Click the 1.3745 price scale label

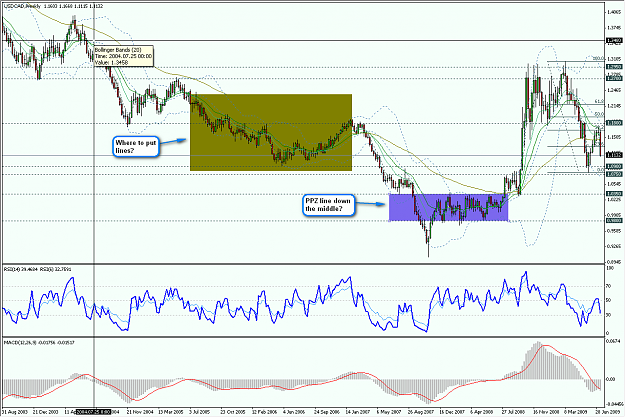[614, 28]
